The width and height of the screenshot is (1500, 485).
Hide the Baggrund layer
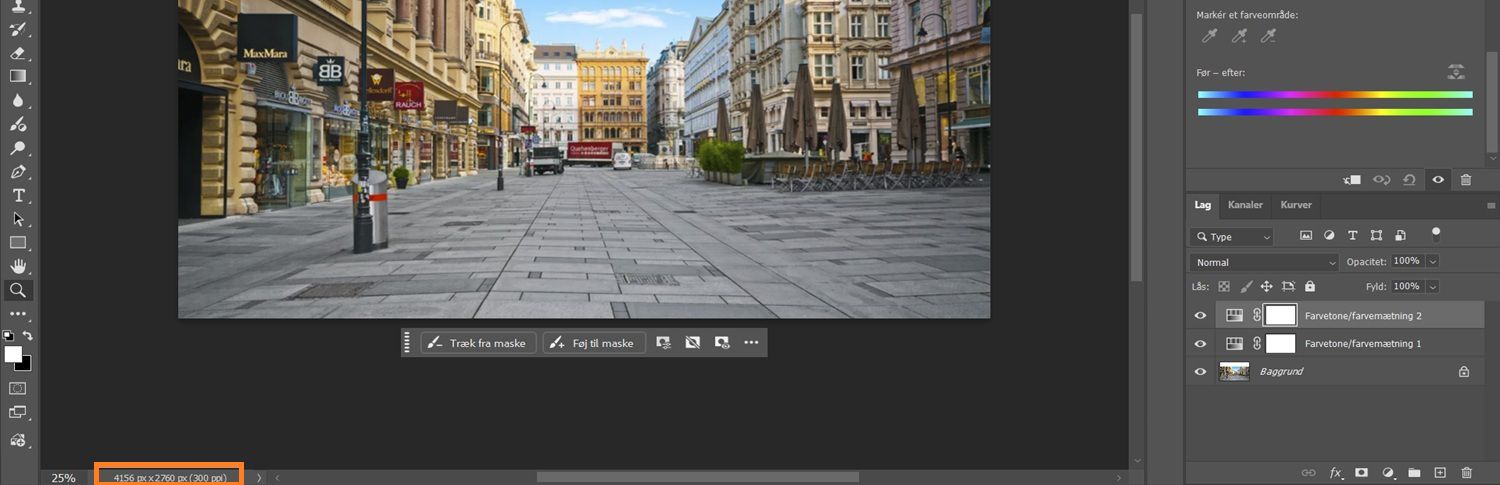1200,371
